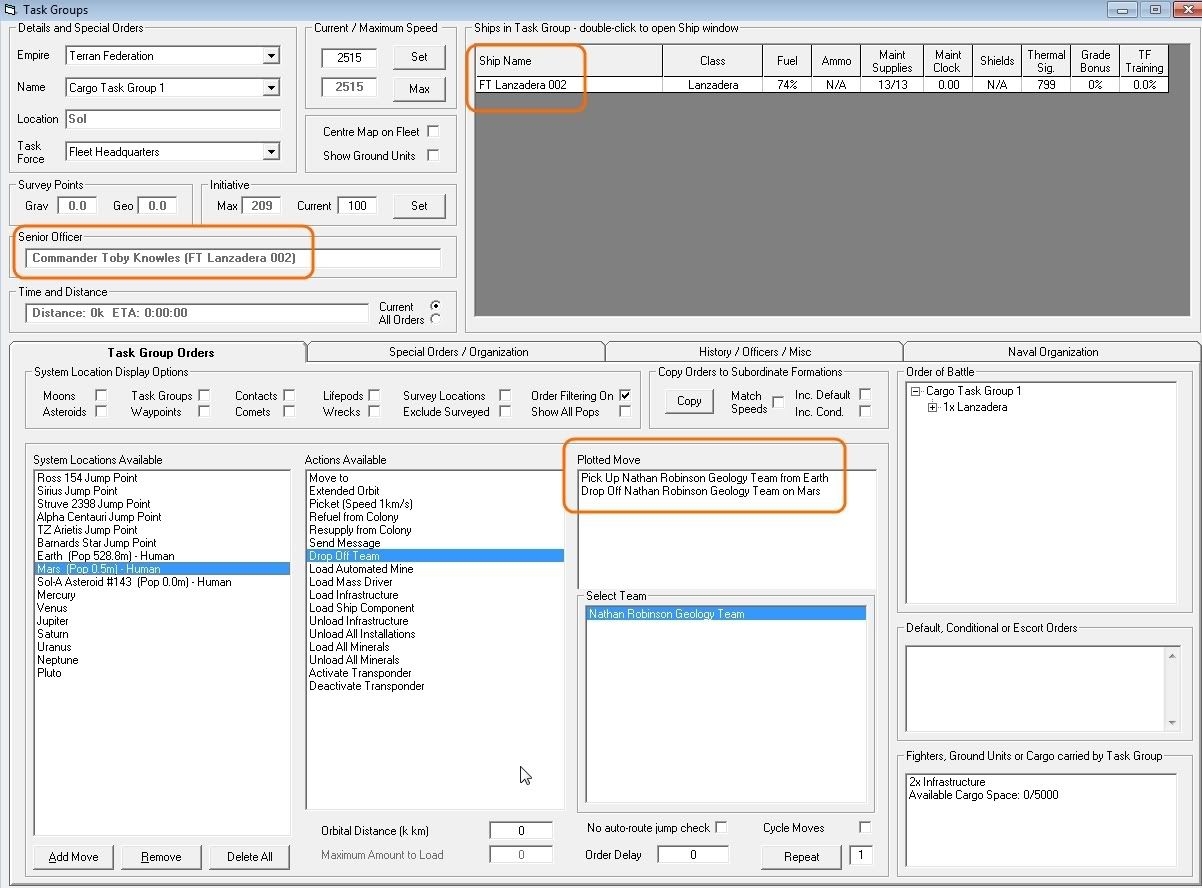Select the All Orders radio button
Screen dimensions: 1202x888
435,319
